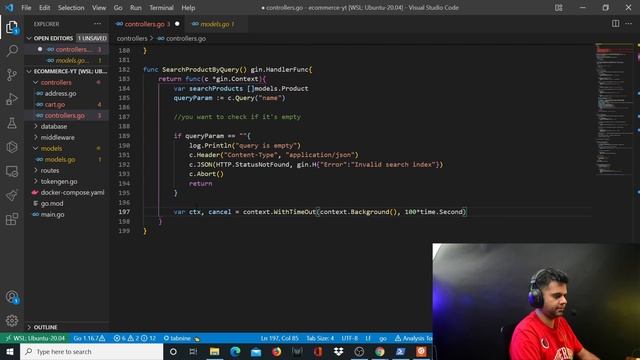The image size is (640, 360).
Task: Click controllers.go in breadcrumb
Action: 186,38
